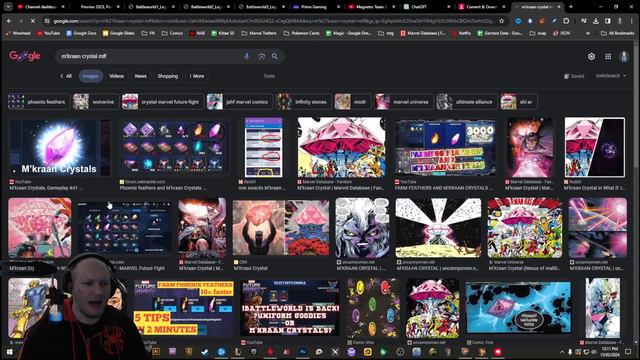Go to the Google logo home

24,56
